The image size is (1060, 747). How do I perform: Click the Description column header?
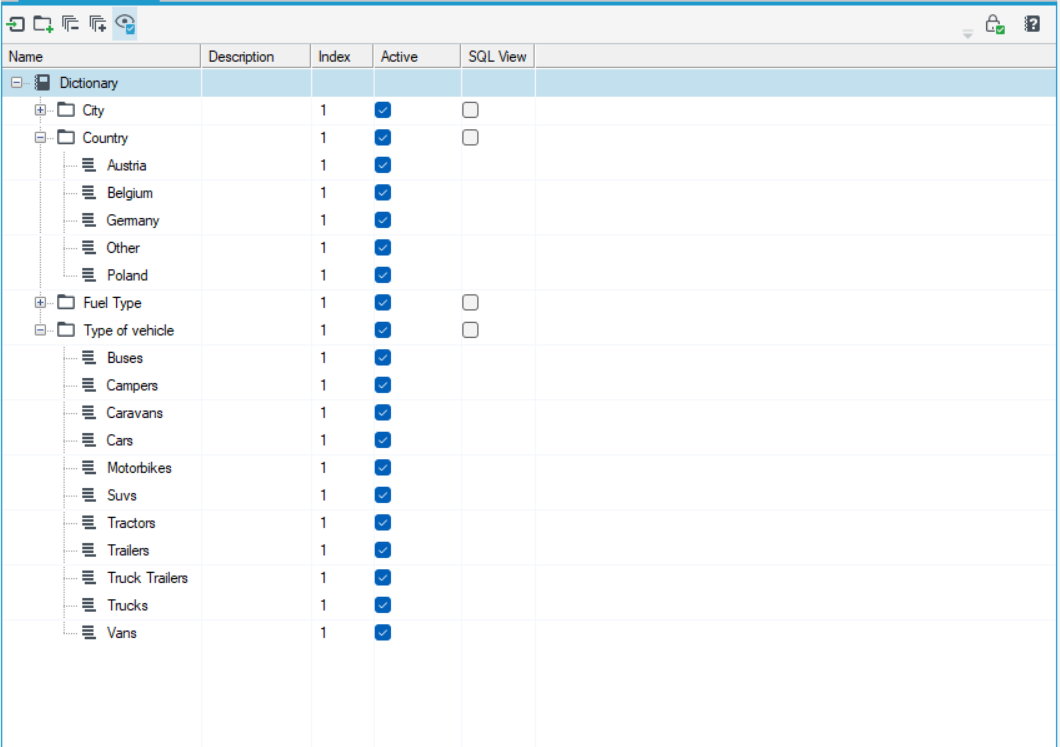pyautogui.click(x=256, y=56)
